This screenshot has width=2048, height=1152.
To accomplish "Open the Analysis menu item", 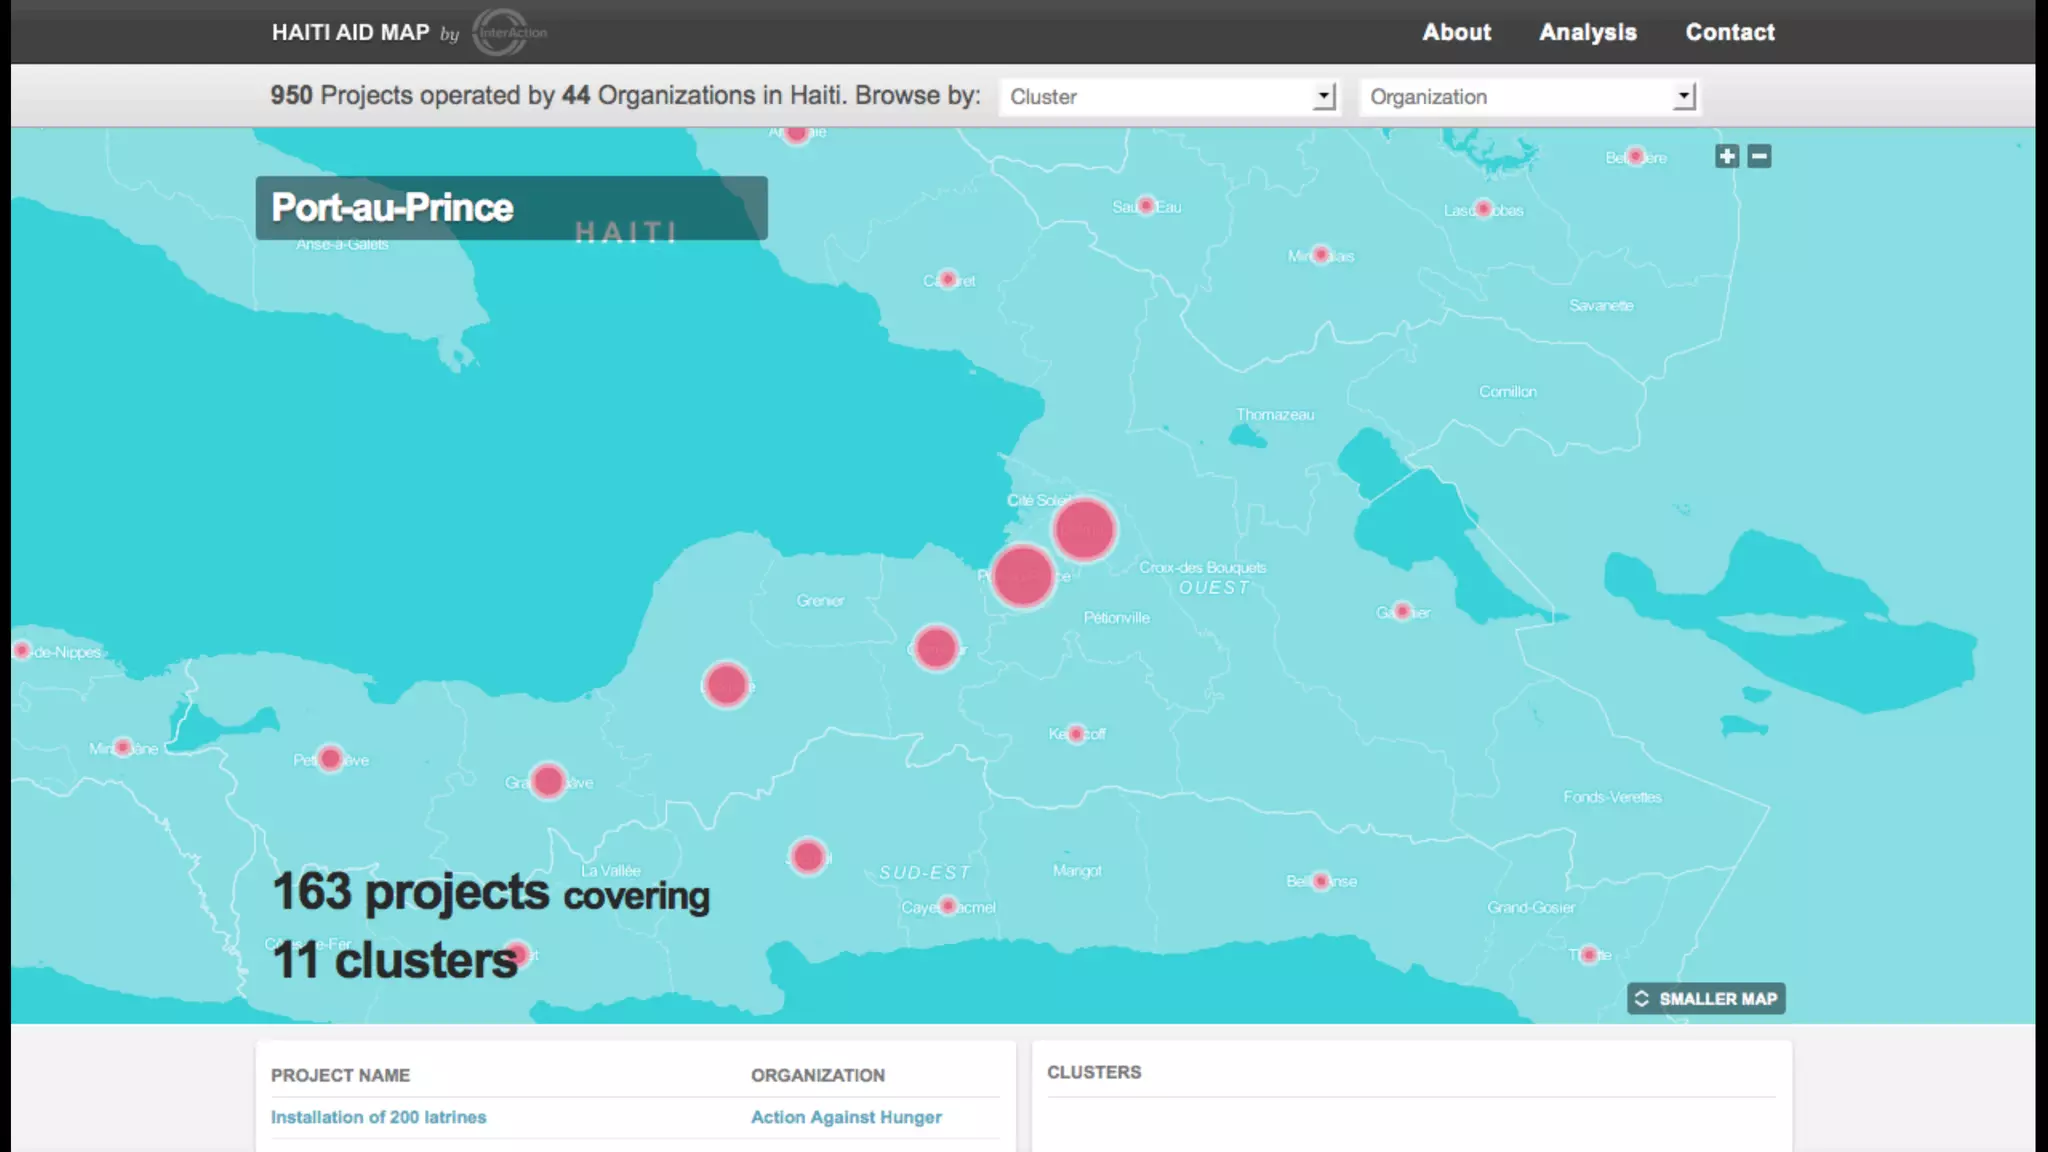I will point(1587,32).
